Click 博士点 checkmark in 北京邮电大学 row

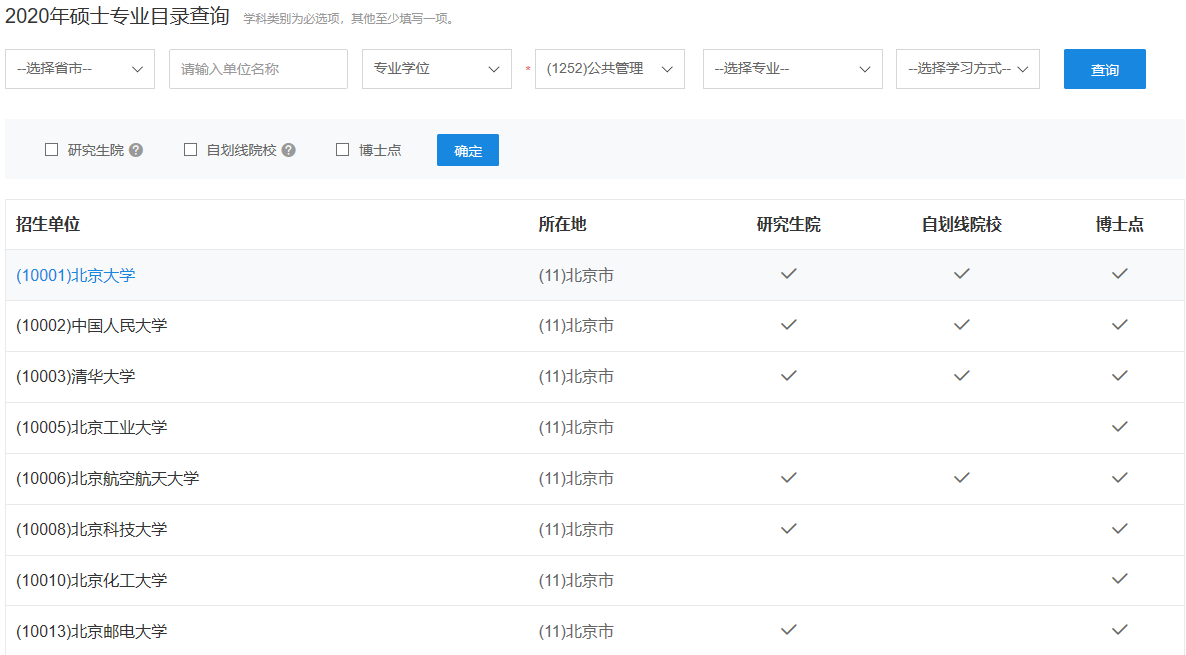(x=1119, y=629)
